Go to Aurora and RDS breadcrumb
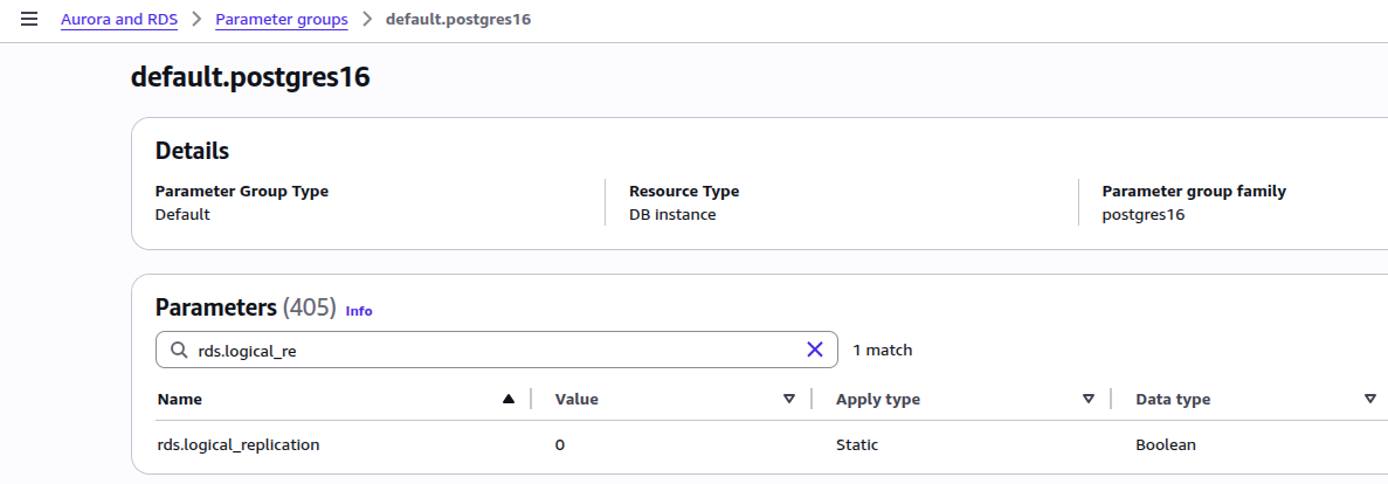1388x484 pixels. pyautogui.click(x=119, y=19)
